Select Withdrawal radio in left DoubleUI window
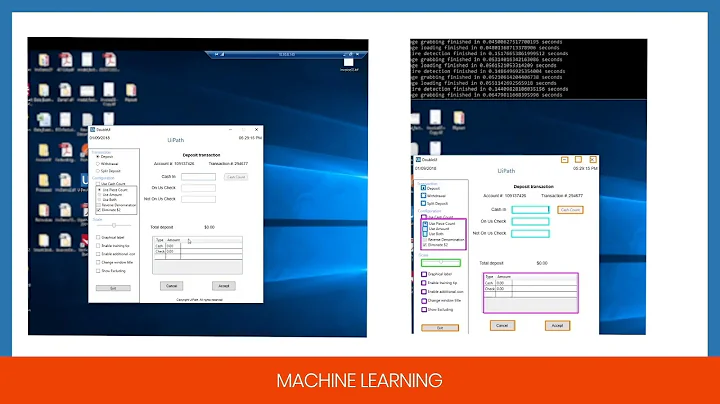Image resolution: width=720 pixels, height=404 pixels. (x=98, y=164)
